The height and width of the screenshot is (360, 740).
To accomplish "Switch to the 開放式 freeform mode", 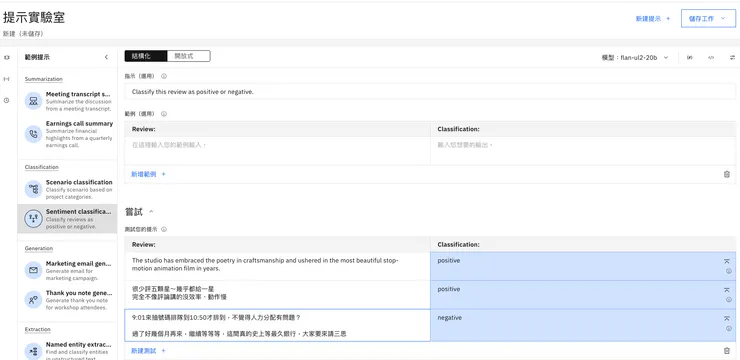I will [x=188, y=56].
